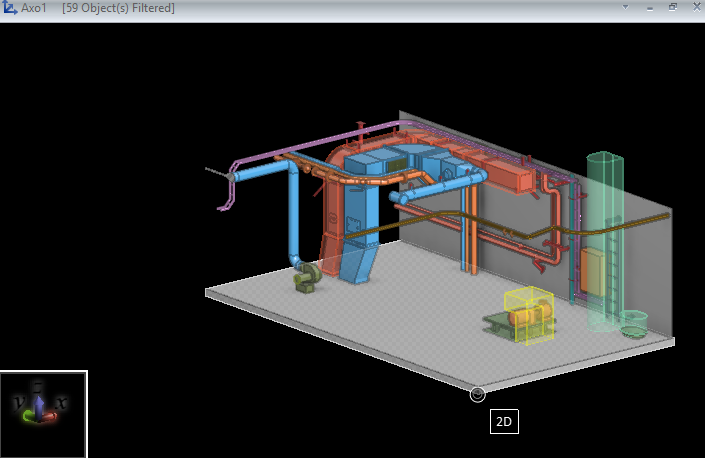This screenshot has height=458, width=705.
Task: Select the green basket near the right corner
Action: click(633, 323)
